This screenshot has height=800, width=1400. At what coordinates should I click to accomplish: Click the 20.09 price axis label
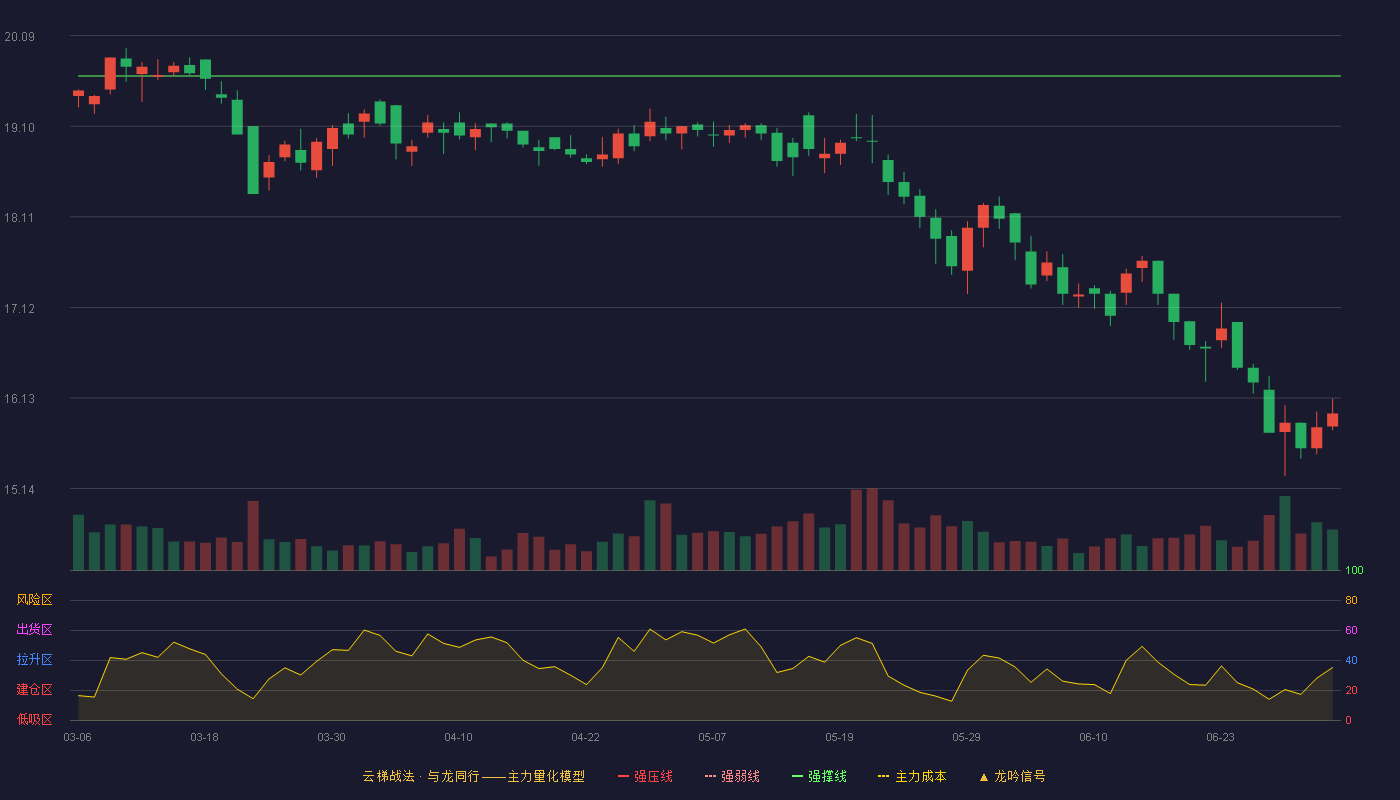point(19,37)
